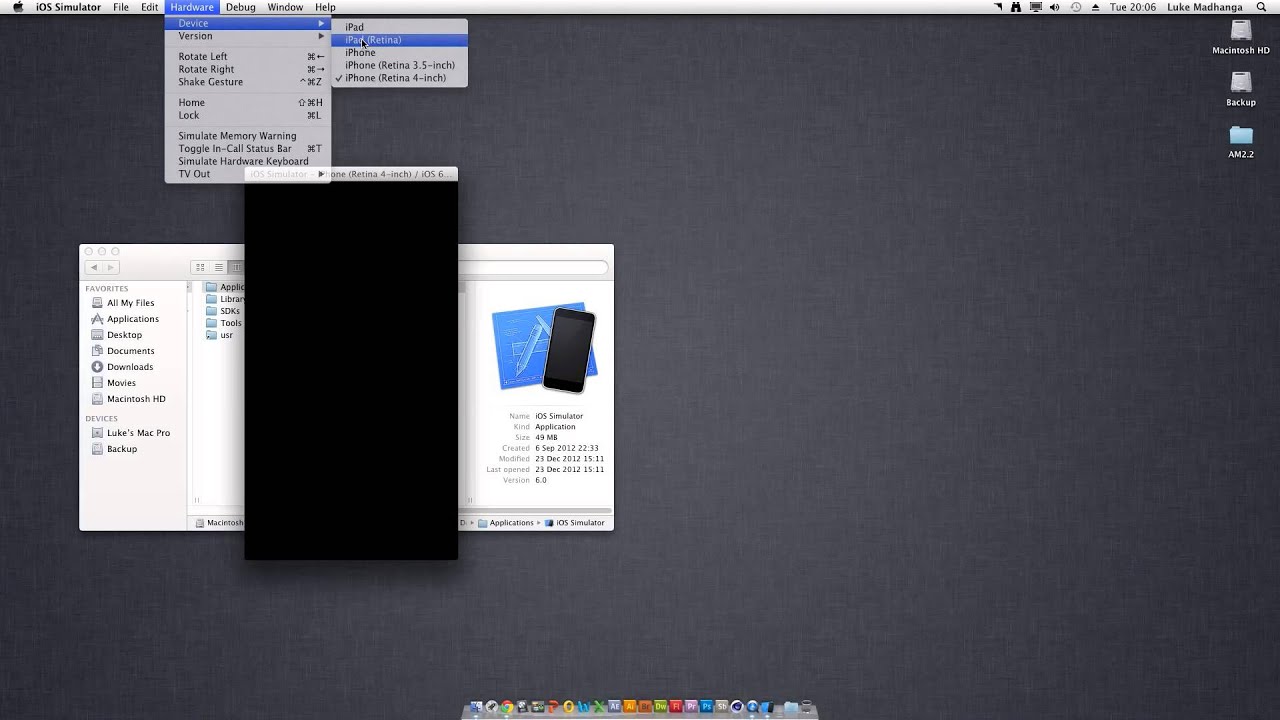Screen dimensions: 1280x720
Task: Select the iPad (Retina) device
Action: point(399,40)
